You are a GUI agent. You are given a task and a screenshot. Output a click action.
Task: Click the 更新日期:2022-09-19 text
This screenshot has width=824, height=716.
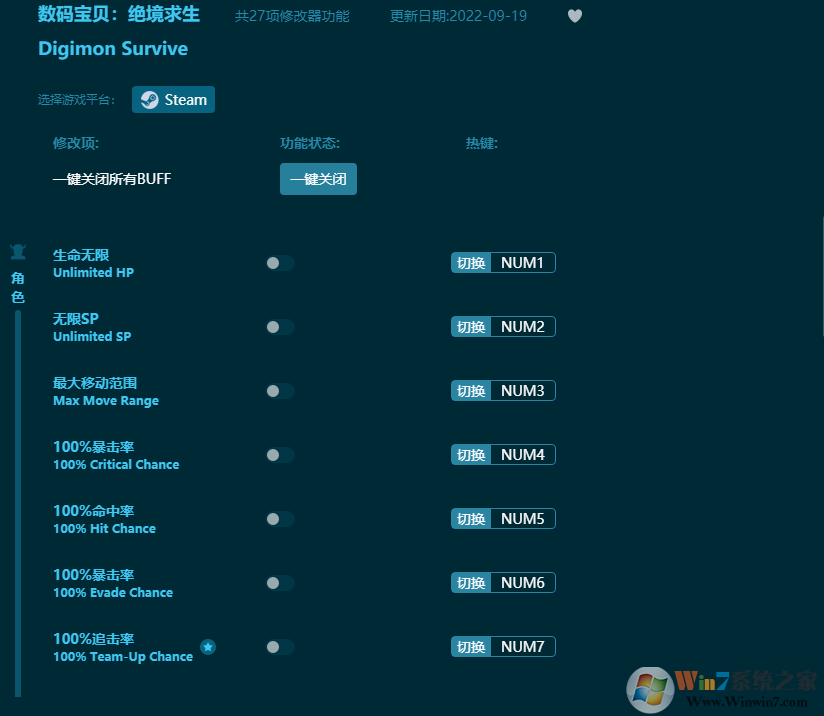click(458, 16)
